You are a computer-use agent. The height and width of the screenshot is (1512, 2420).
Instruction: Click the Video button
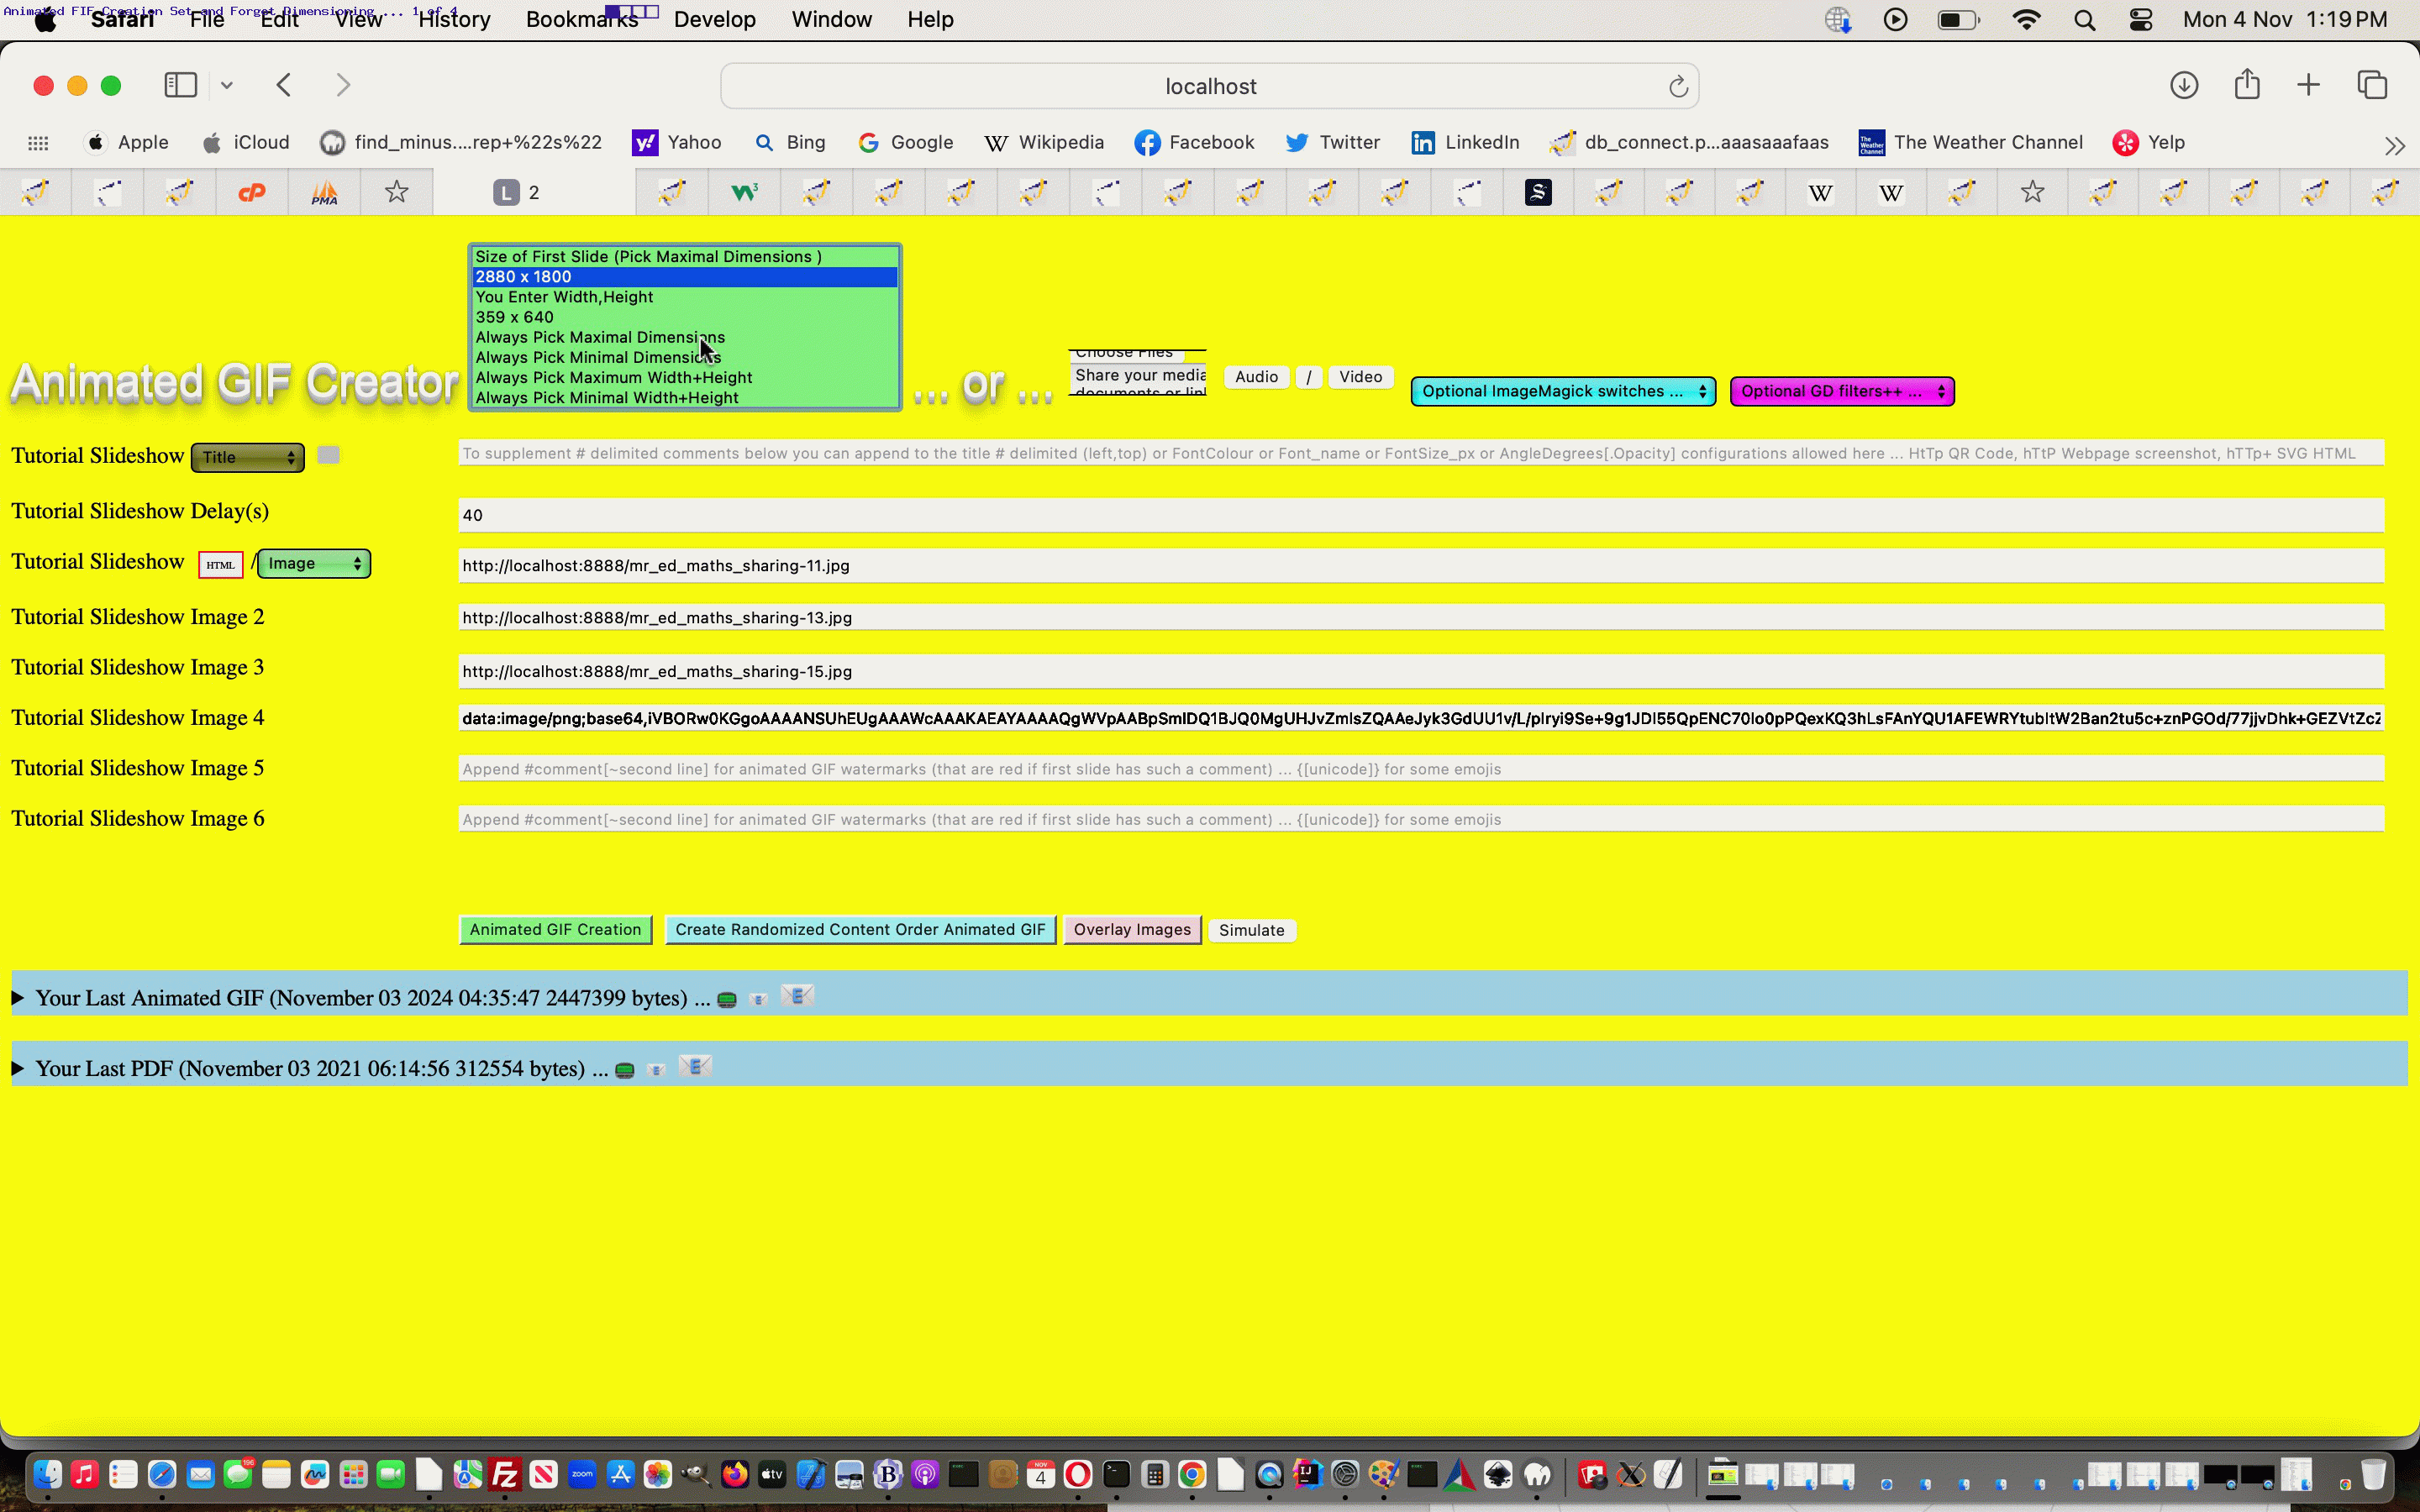pyautogui.click(x=1360, y=377)
